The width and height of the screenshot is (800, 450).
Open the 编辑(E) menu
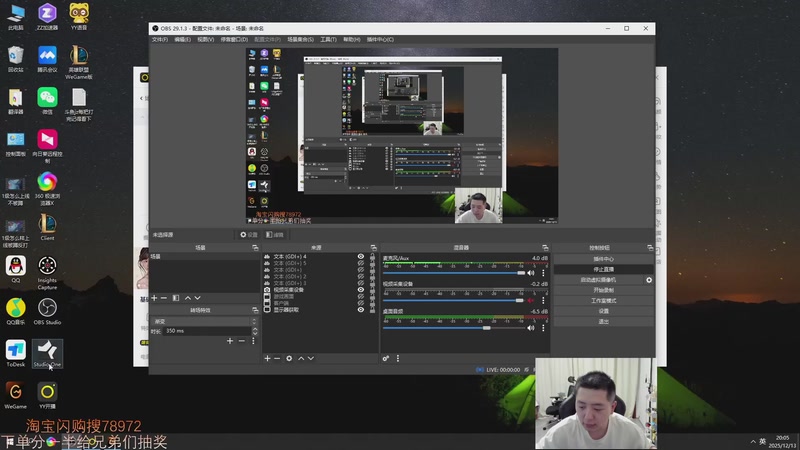[x=182, y=39]
